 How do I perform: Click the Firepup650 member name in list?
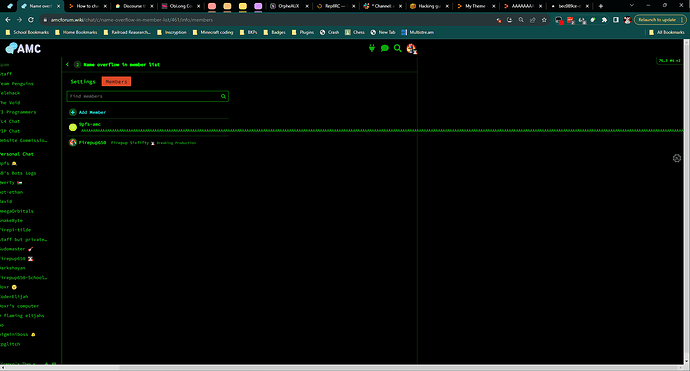[92, 143]
